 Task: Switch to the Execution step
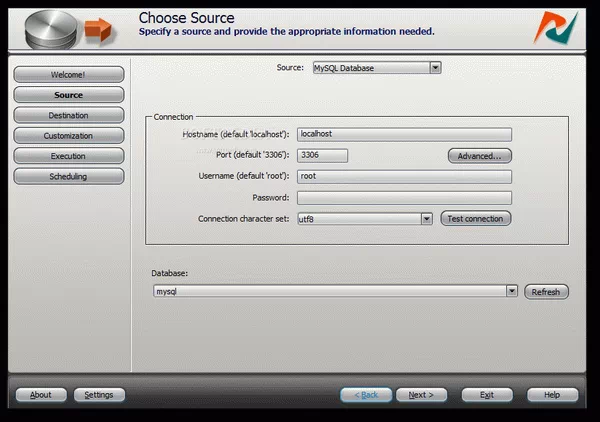[69, 156]
